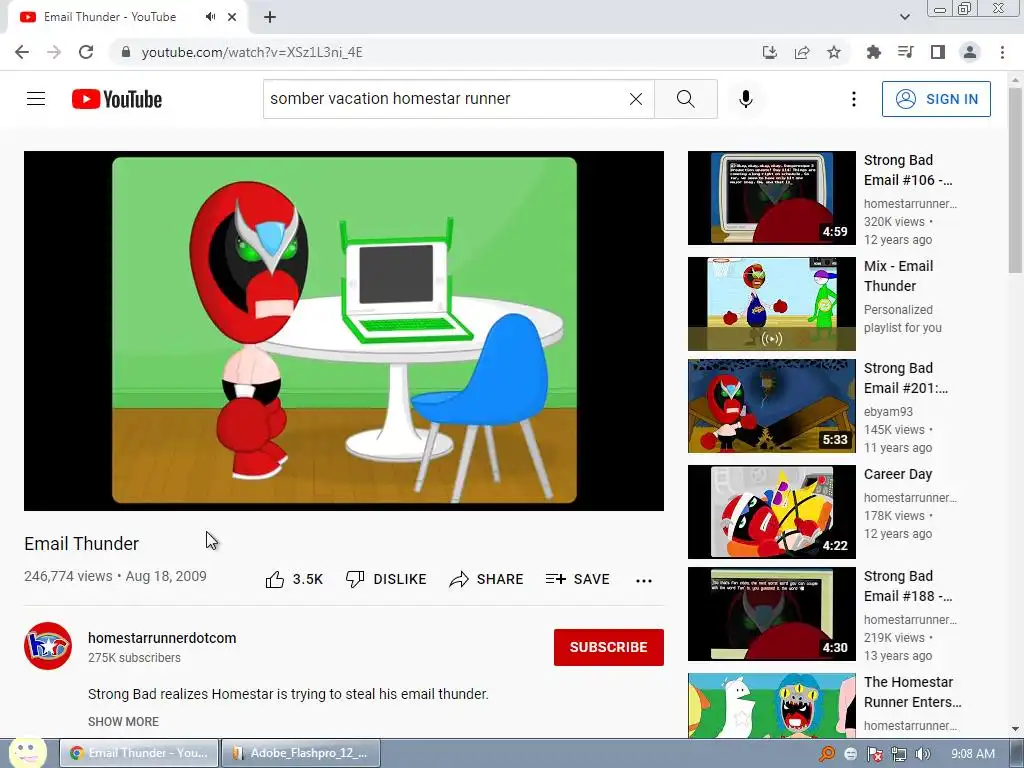Click the Email Thunder video player
Viewport: 1024px width, 768px height.
(x=344, y=330)
